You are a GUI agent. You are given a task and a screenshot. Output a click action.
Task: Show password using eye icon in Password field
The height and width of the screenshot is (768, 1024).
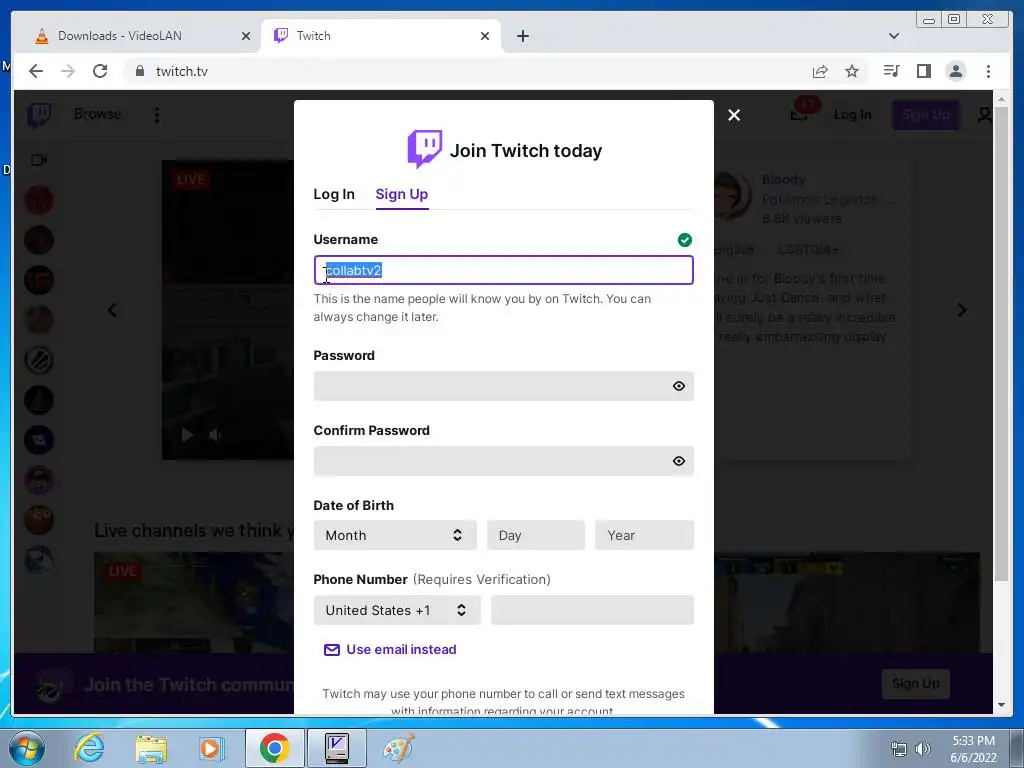click(x=679, y=386)
